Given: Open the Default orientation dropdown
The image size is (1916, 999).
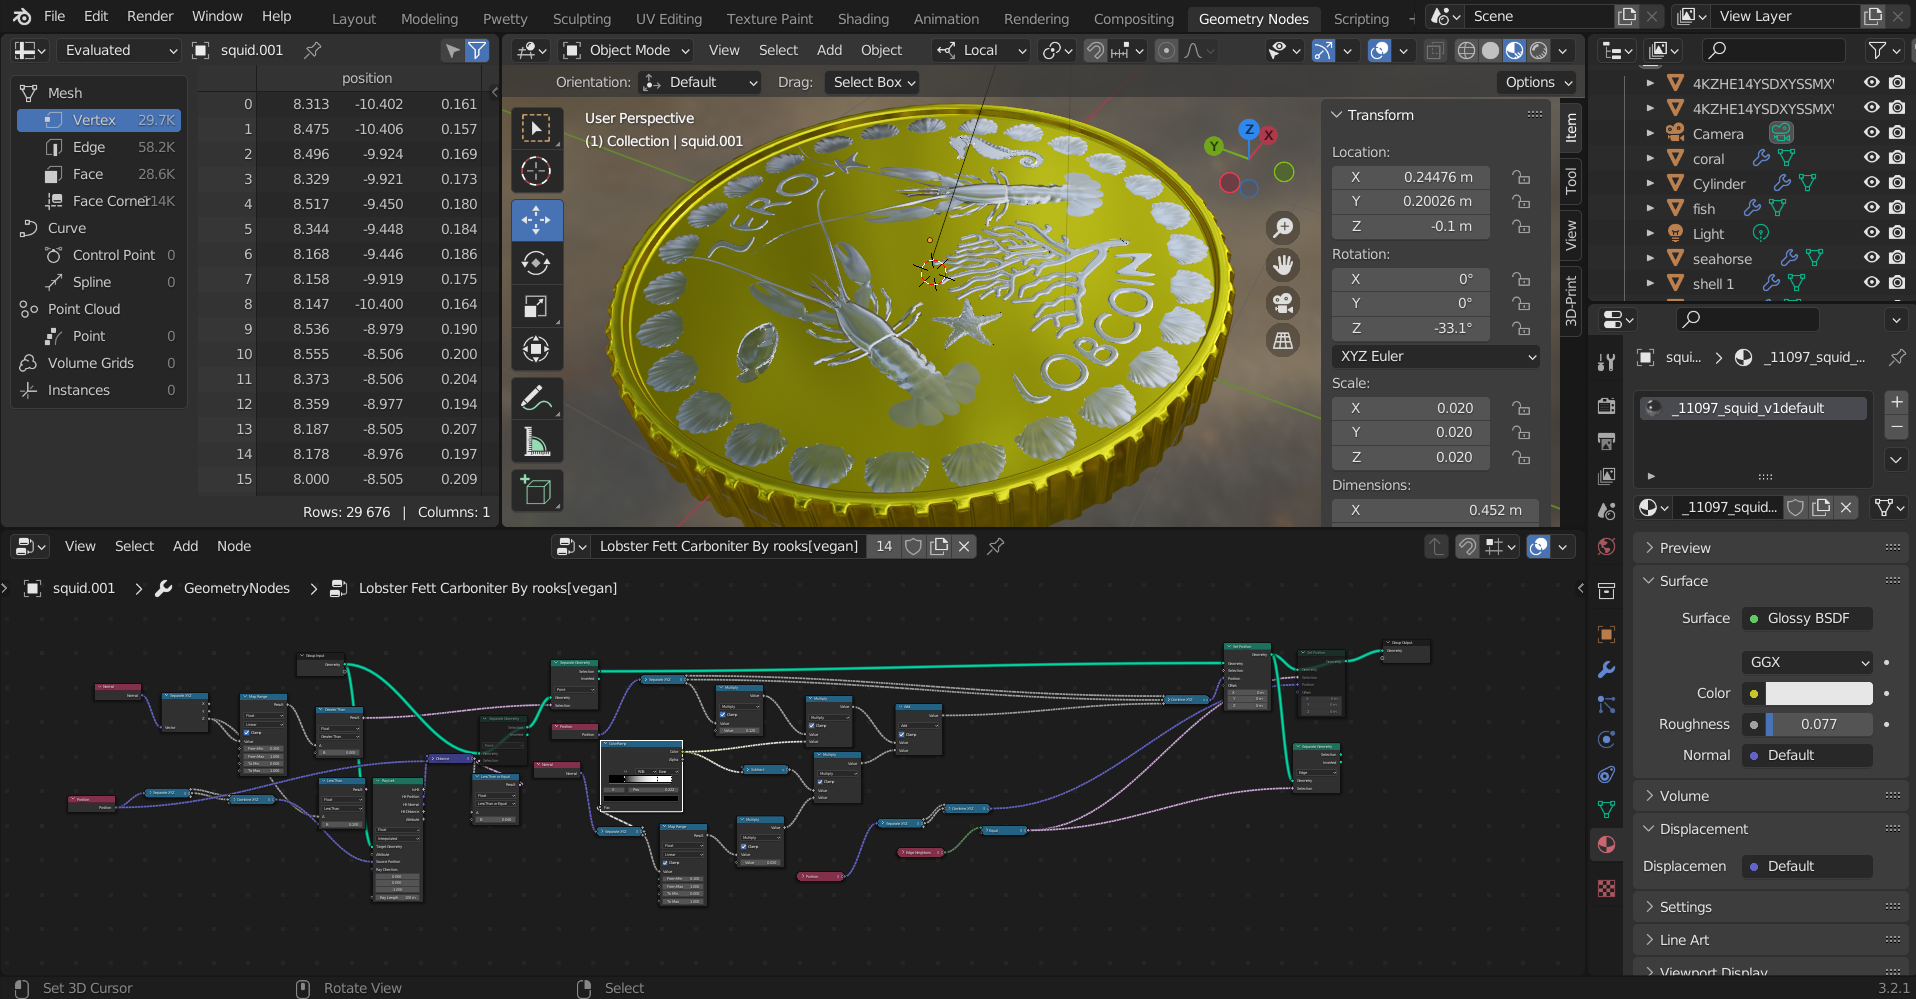Looking at the screenshot, I should (700, 82).
